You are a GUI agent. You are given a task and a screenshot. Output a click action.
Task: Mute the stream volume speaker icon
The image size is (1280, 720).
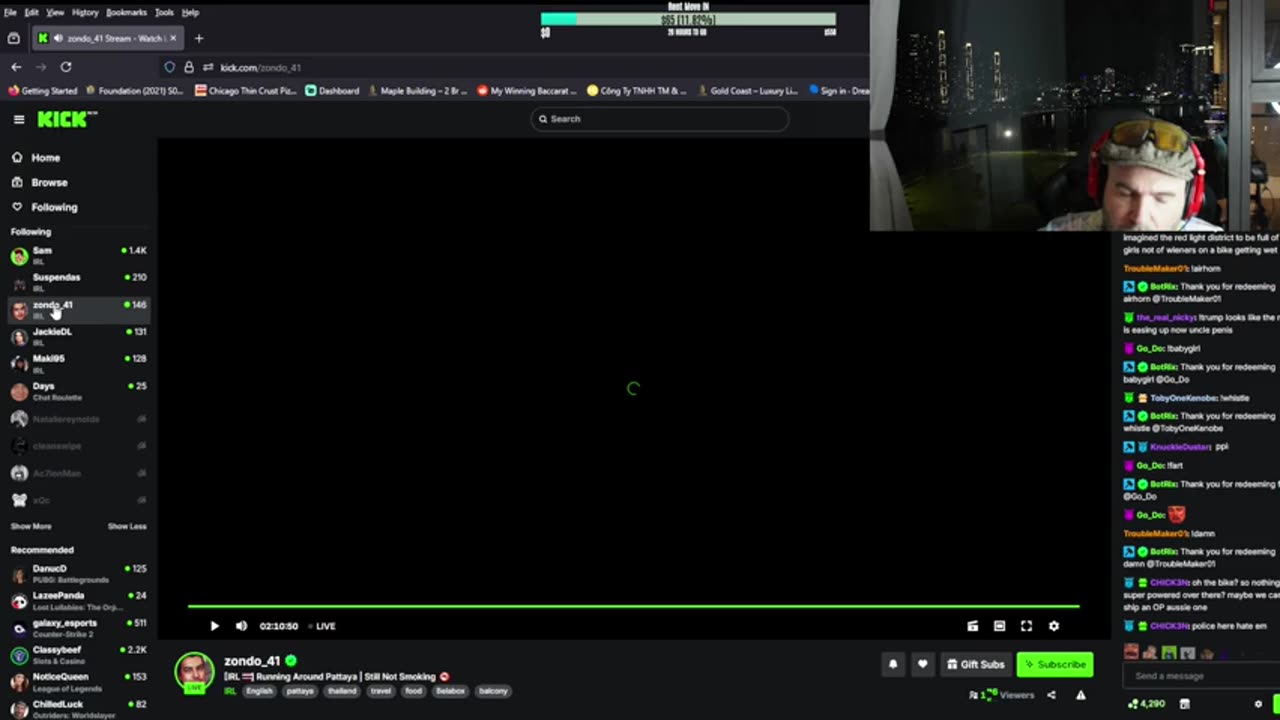click(x=241, y=626)
